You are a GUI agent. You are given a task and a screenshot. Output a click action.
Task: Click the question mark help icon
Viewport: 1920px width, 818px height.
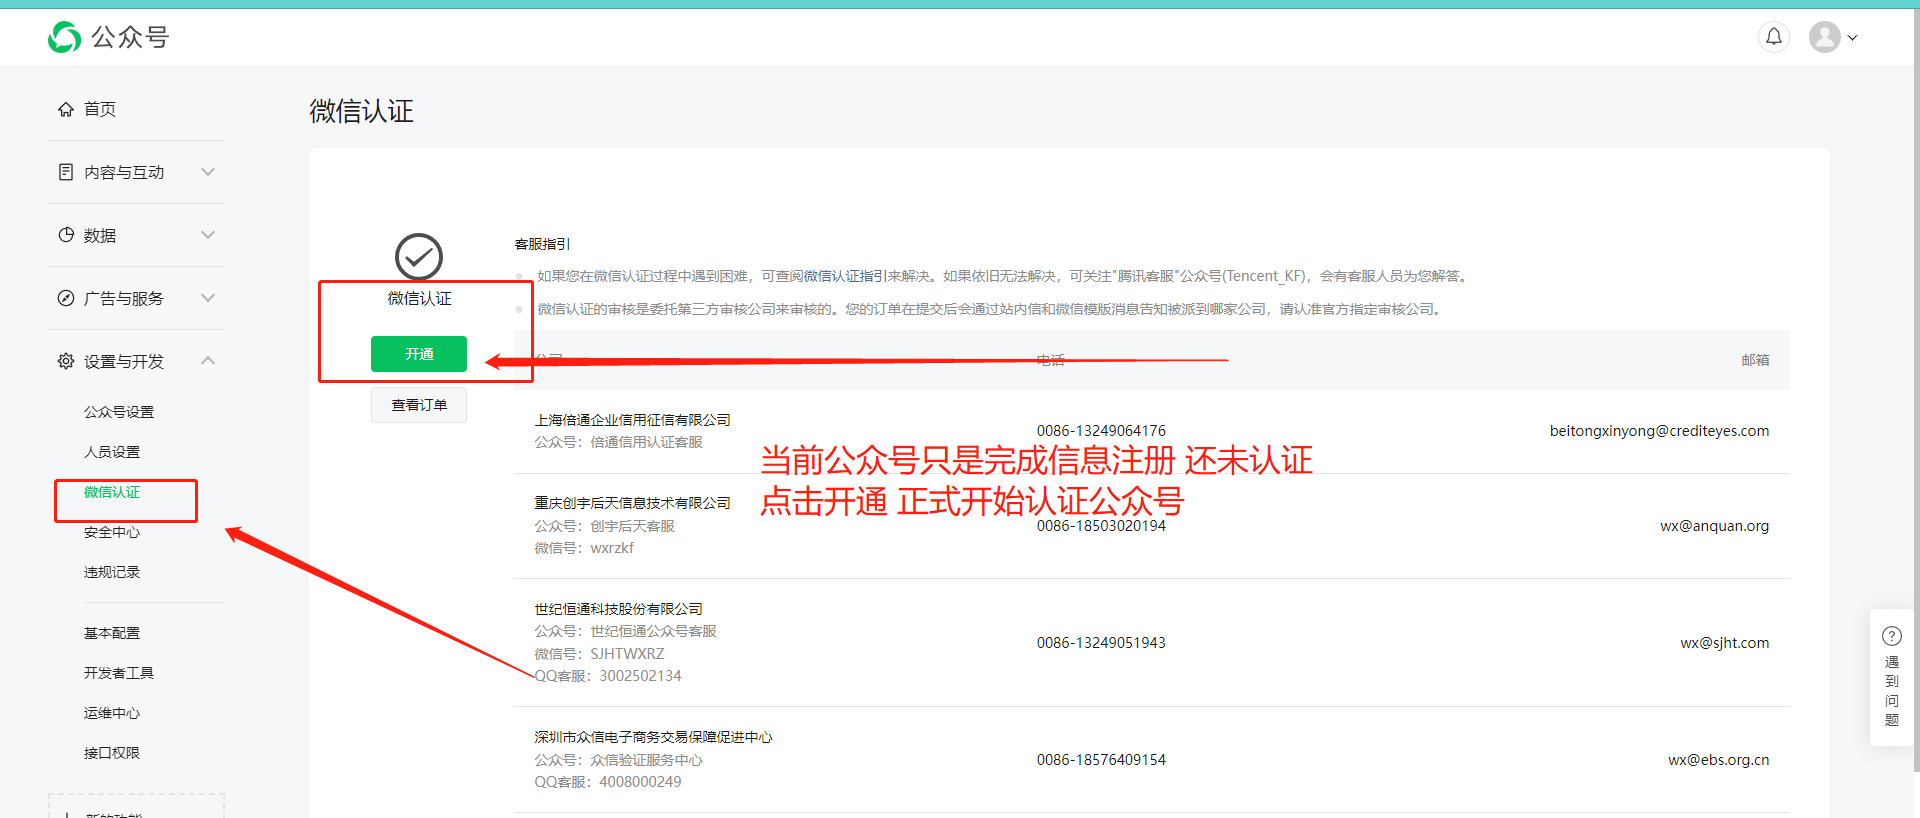(x=1892, y=636)
